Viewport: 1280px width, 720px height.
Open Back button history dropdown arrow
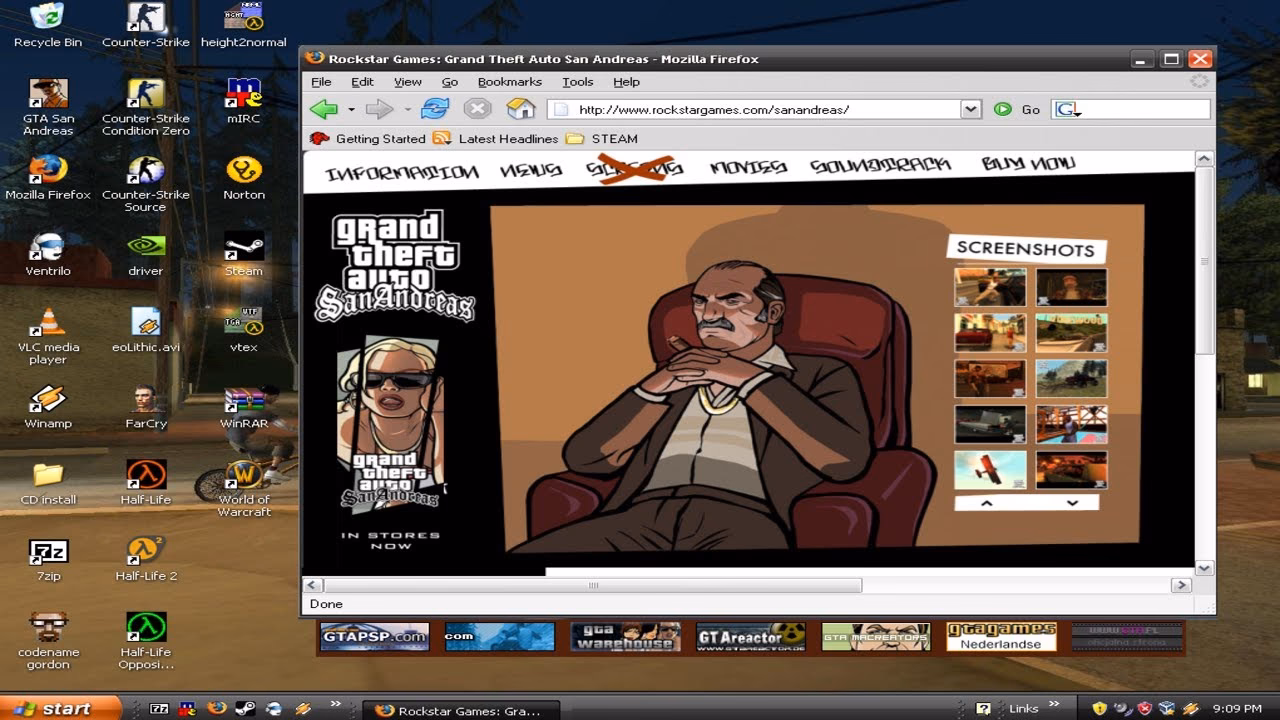pyautogui.click(x=351, y=110)
